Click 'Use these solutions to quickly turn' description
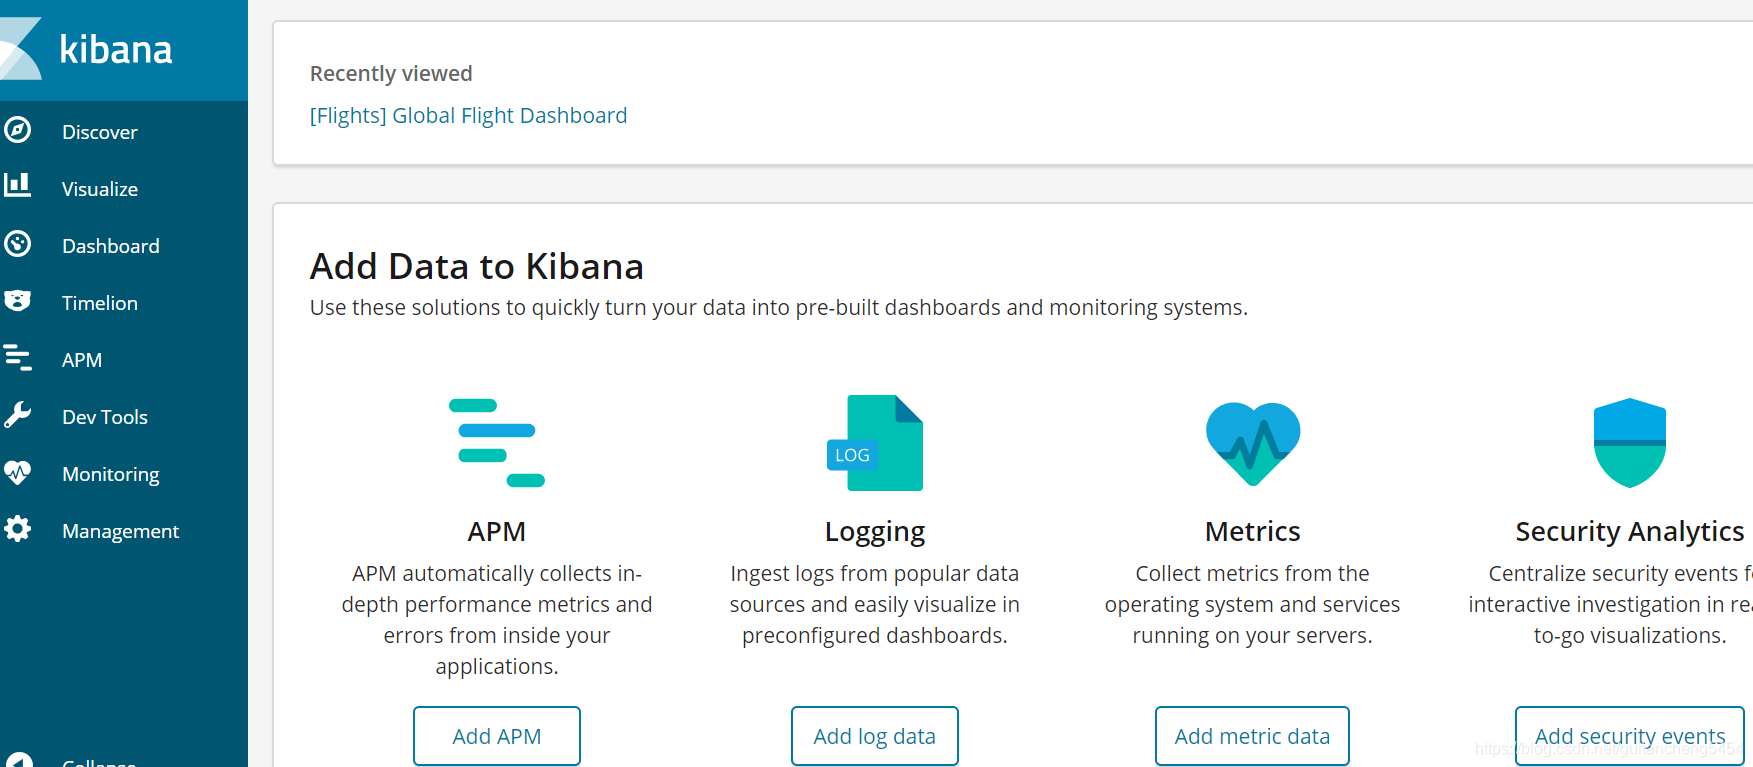 click(779, 308)
